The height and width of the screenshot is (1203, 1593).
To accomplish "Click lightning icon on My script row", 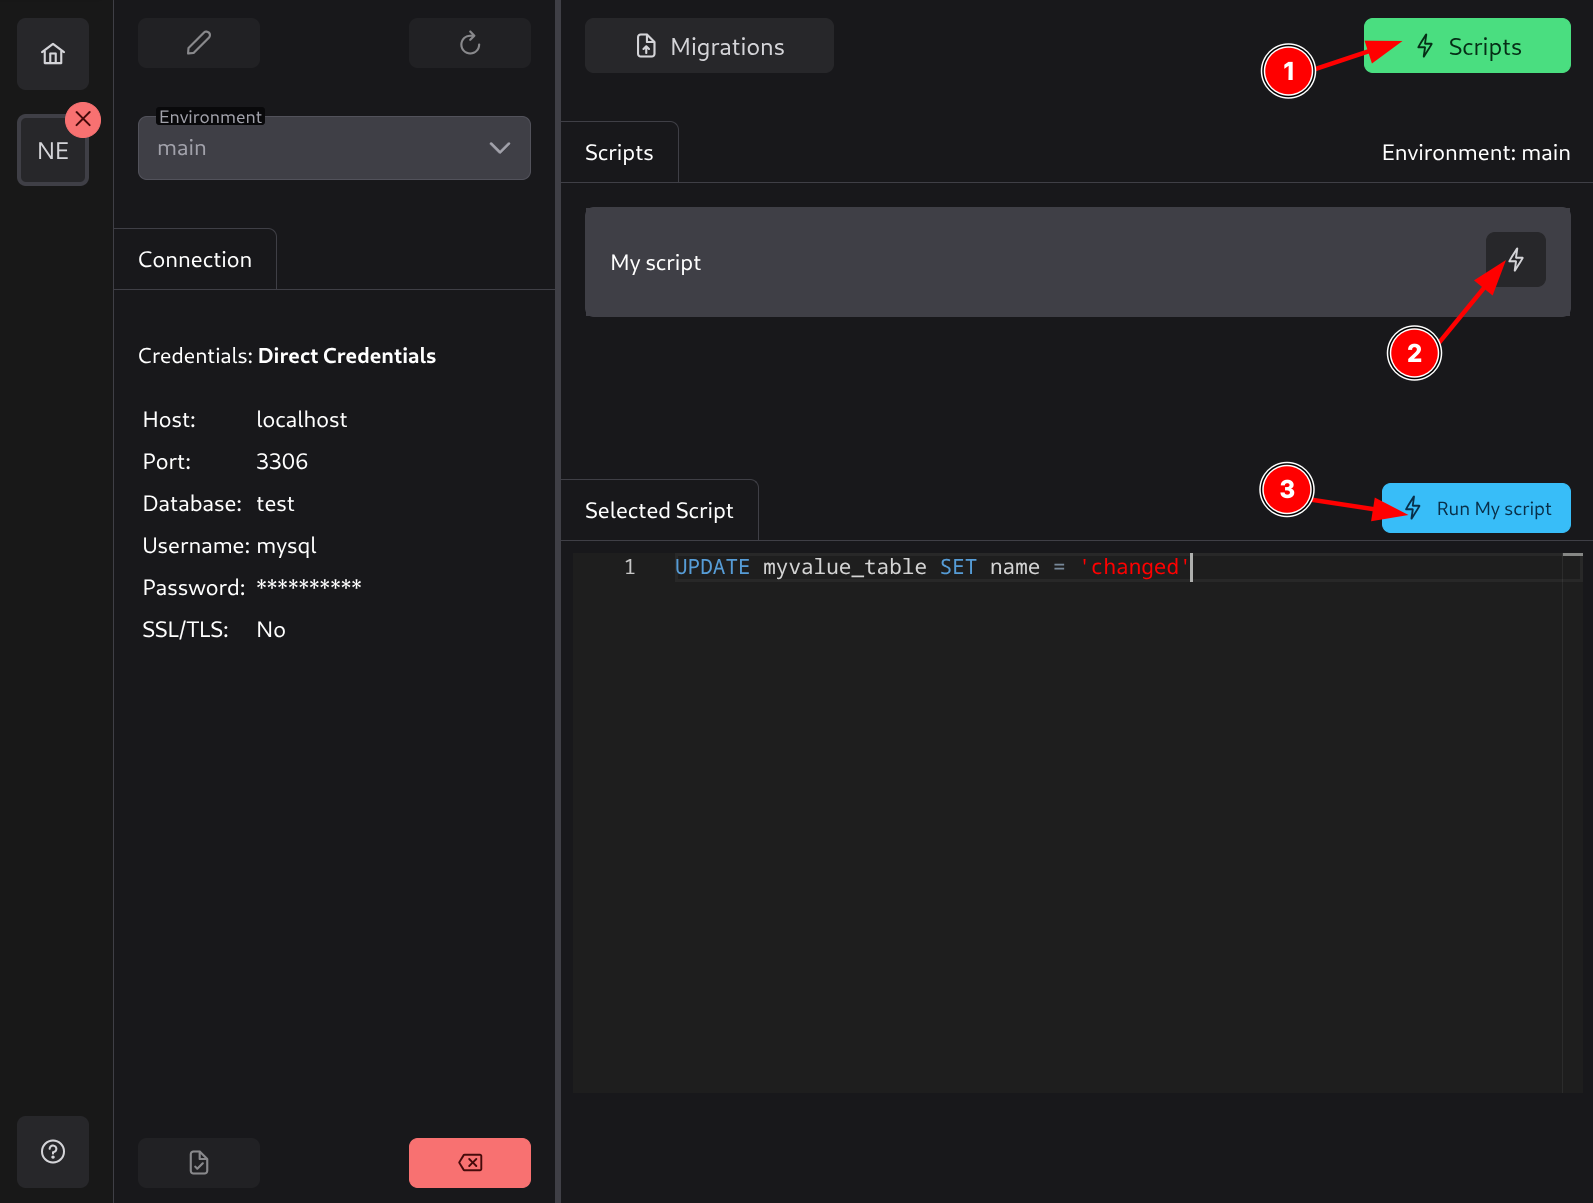I will (1515, 260).
